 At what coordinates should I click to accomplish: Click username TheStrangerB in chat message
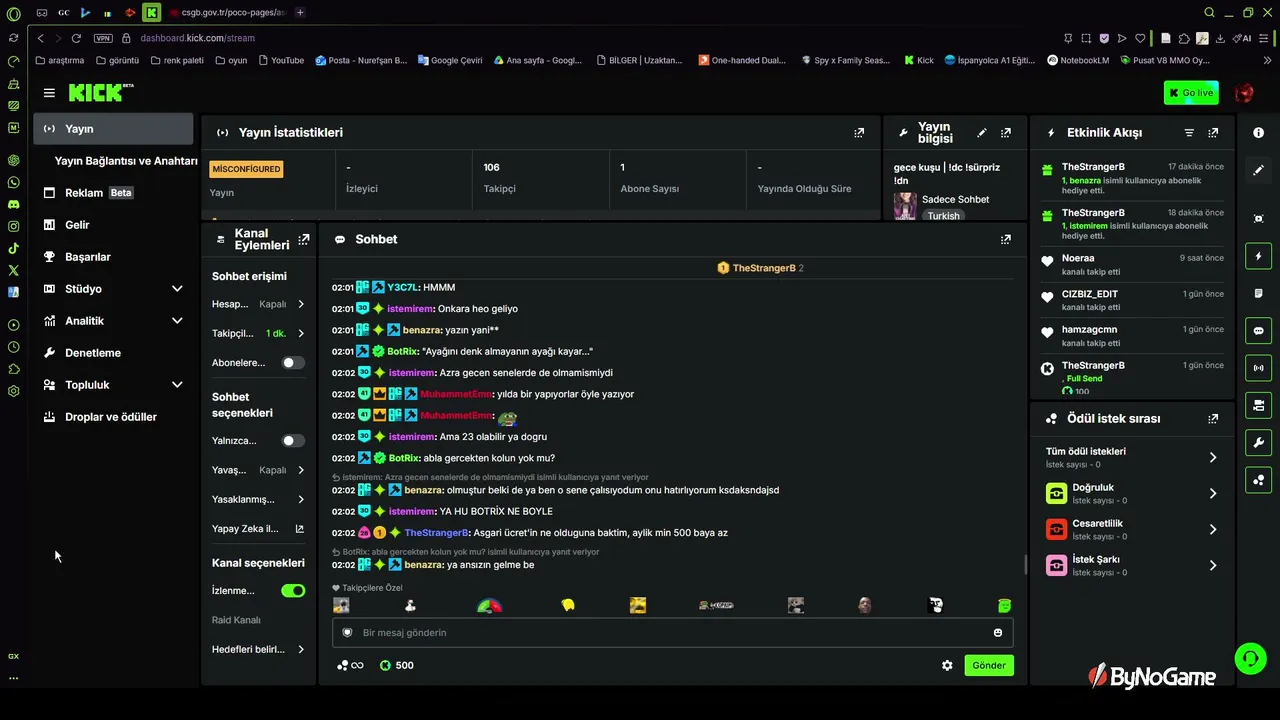[437, 533]
